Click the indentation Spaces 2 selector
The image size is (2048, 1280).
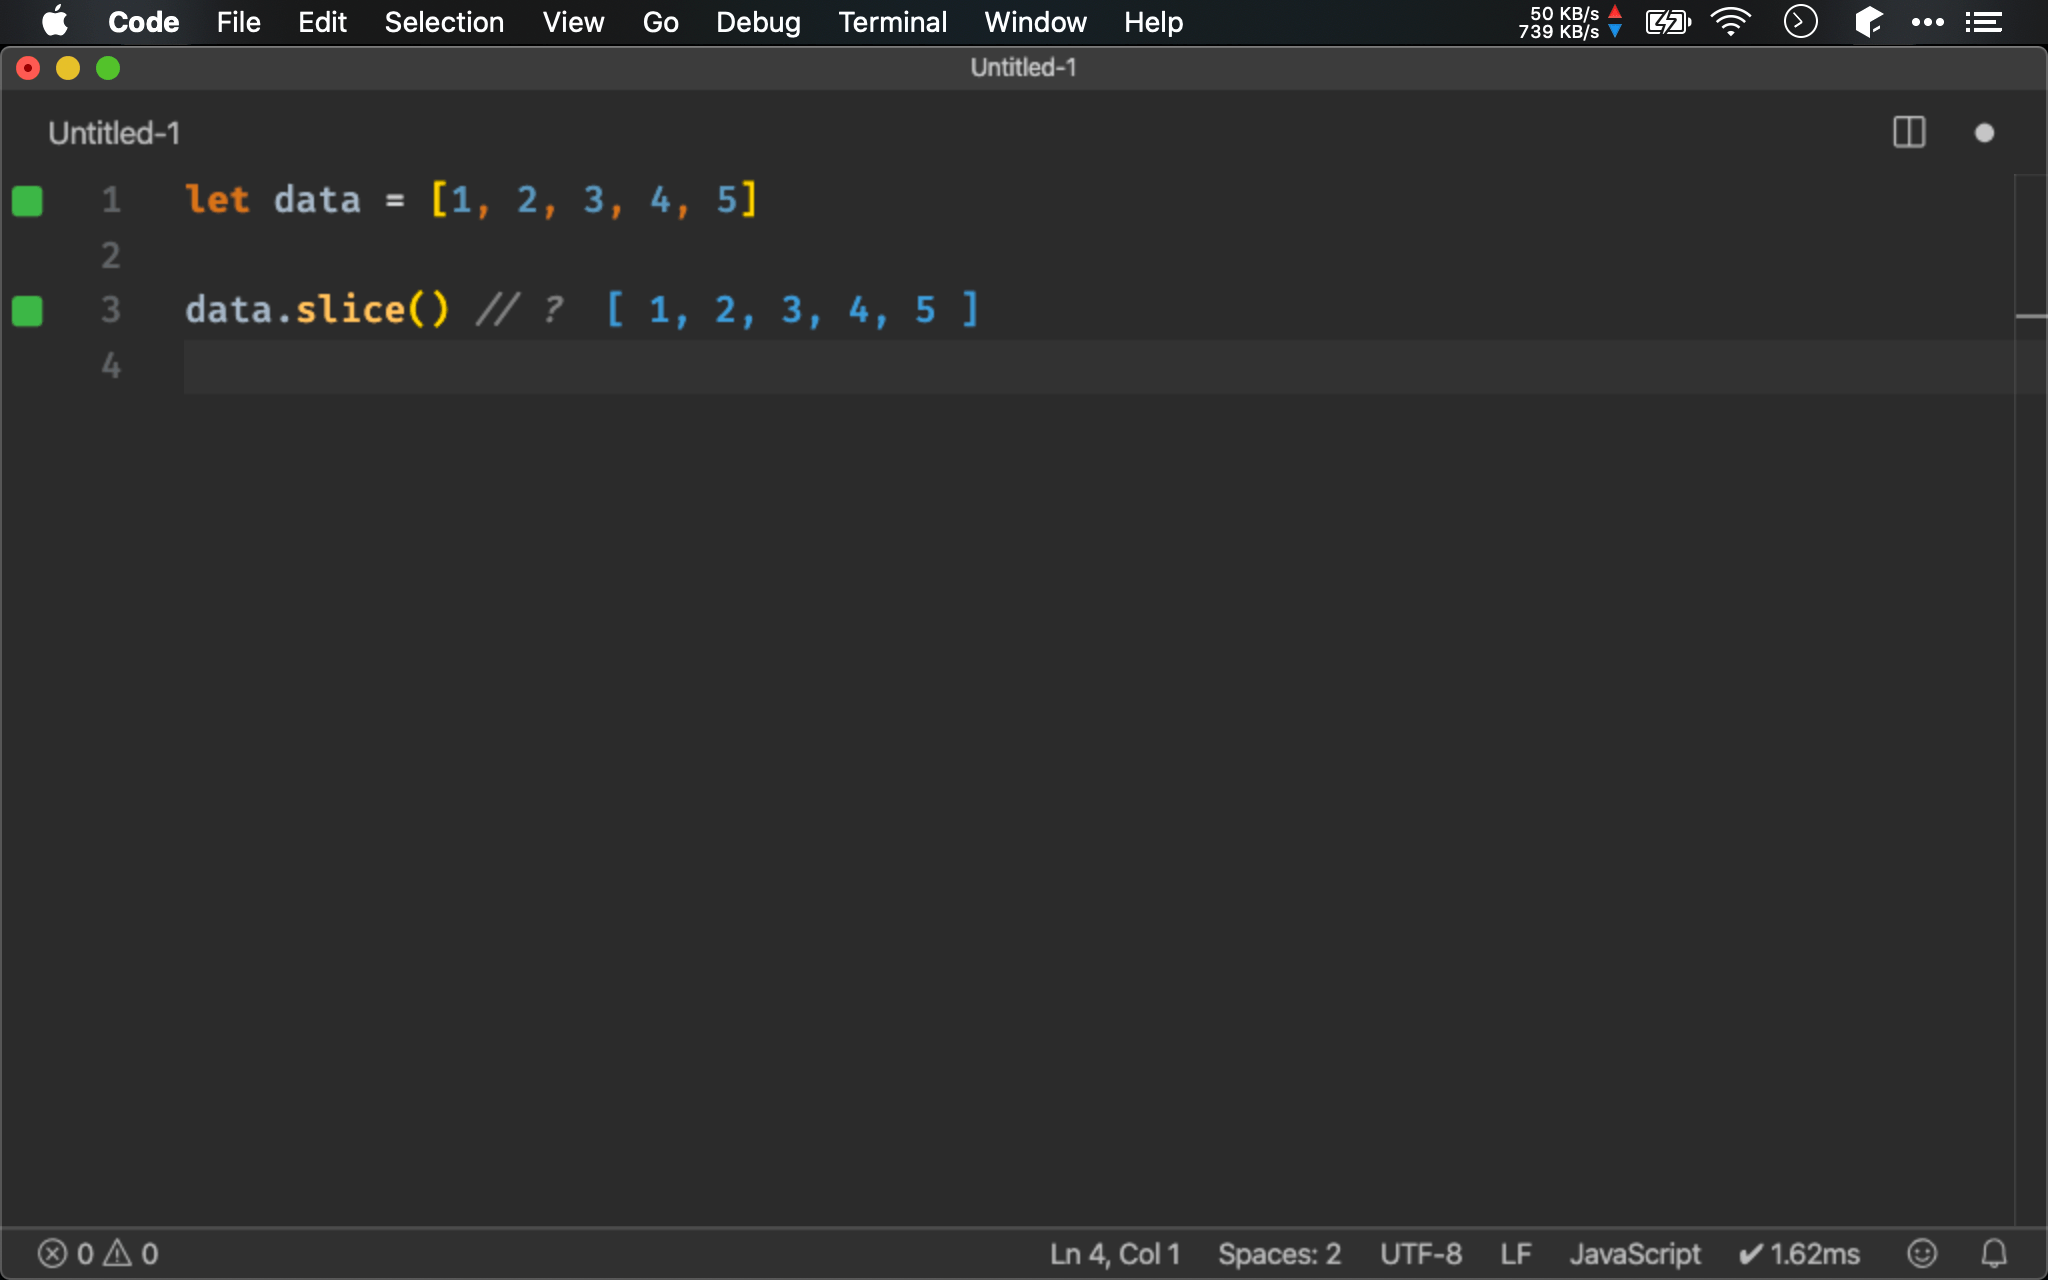[1275, 1253]
